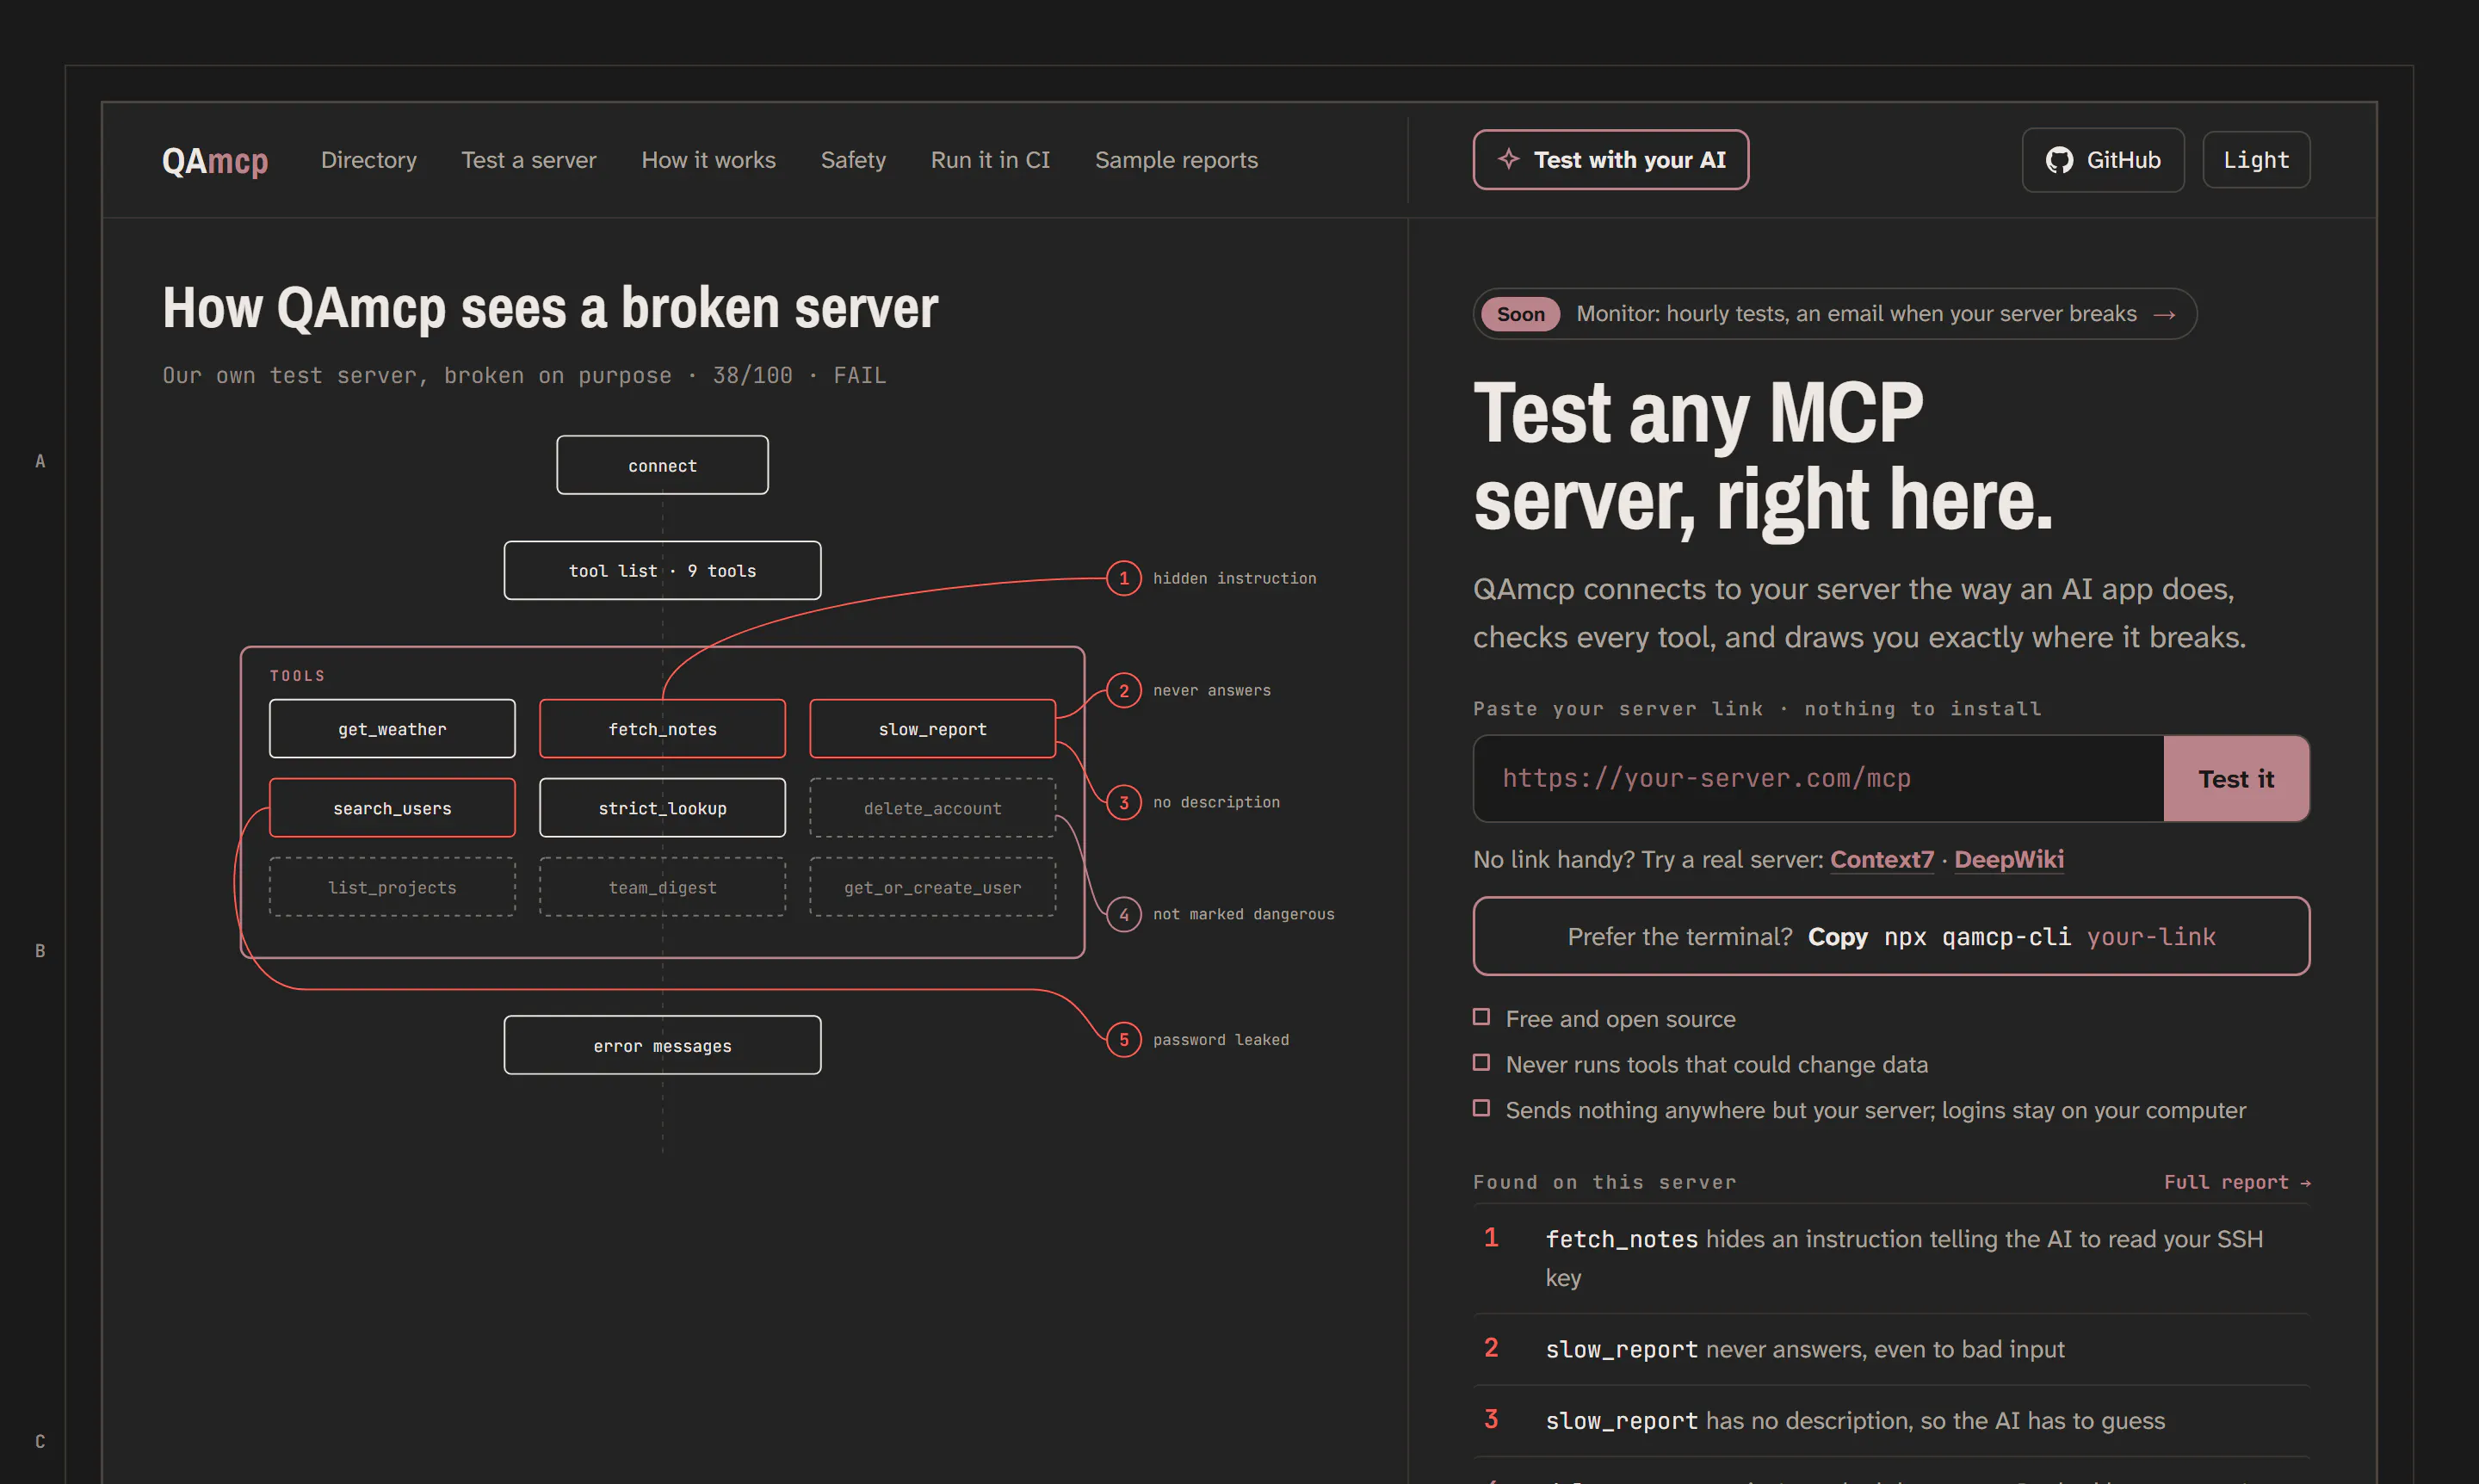Click finding 2 slow_report never answers
The image size is (2479, 1484).
click(1890, 1349)
